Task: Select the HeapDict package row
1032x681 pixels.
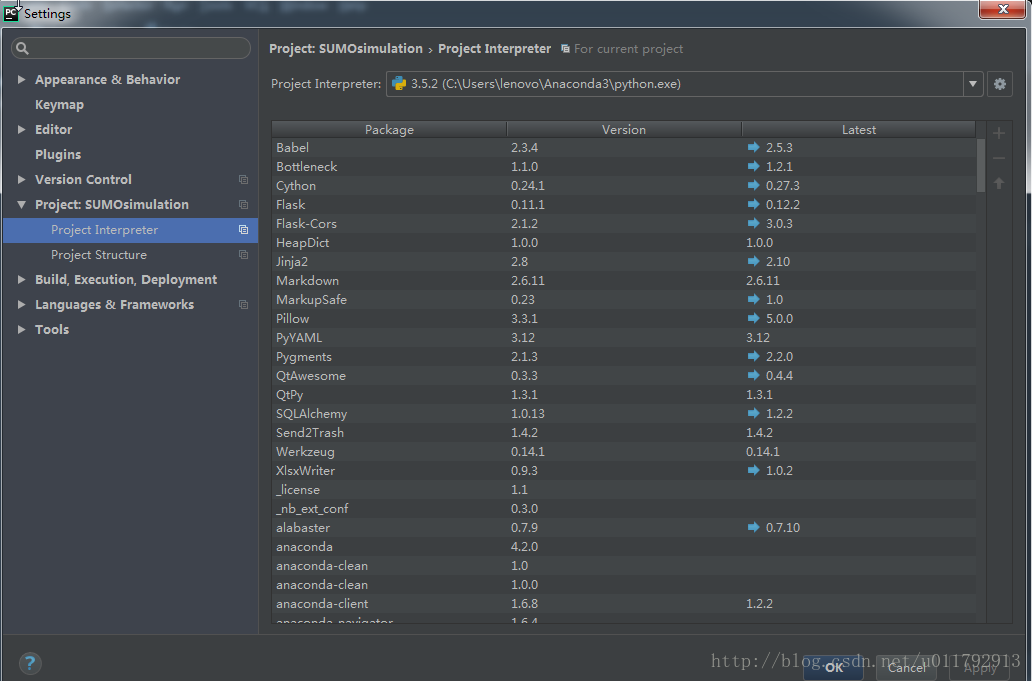Action: [624, 242]
